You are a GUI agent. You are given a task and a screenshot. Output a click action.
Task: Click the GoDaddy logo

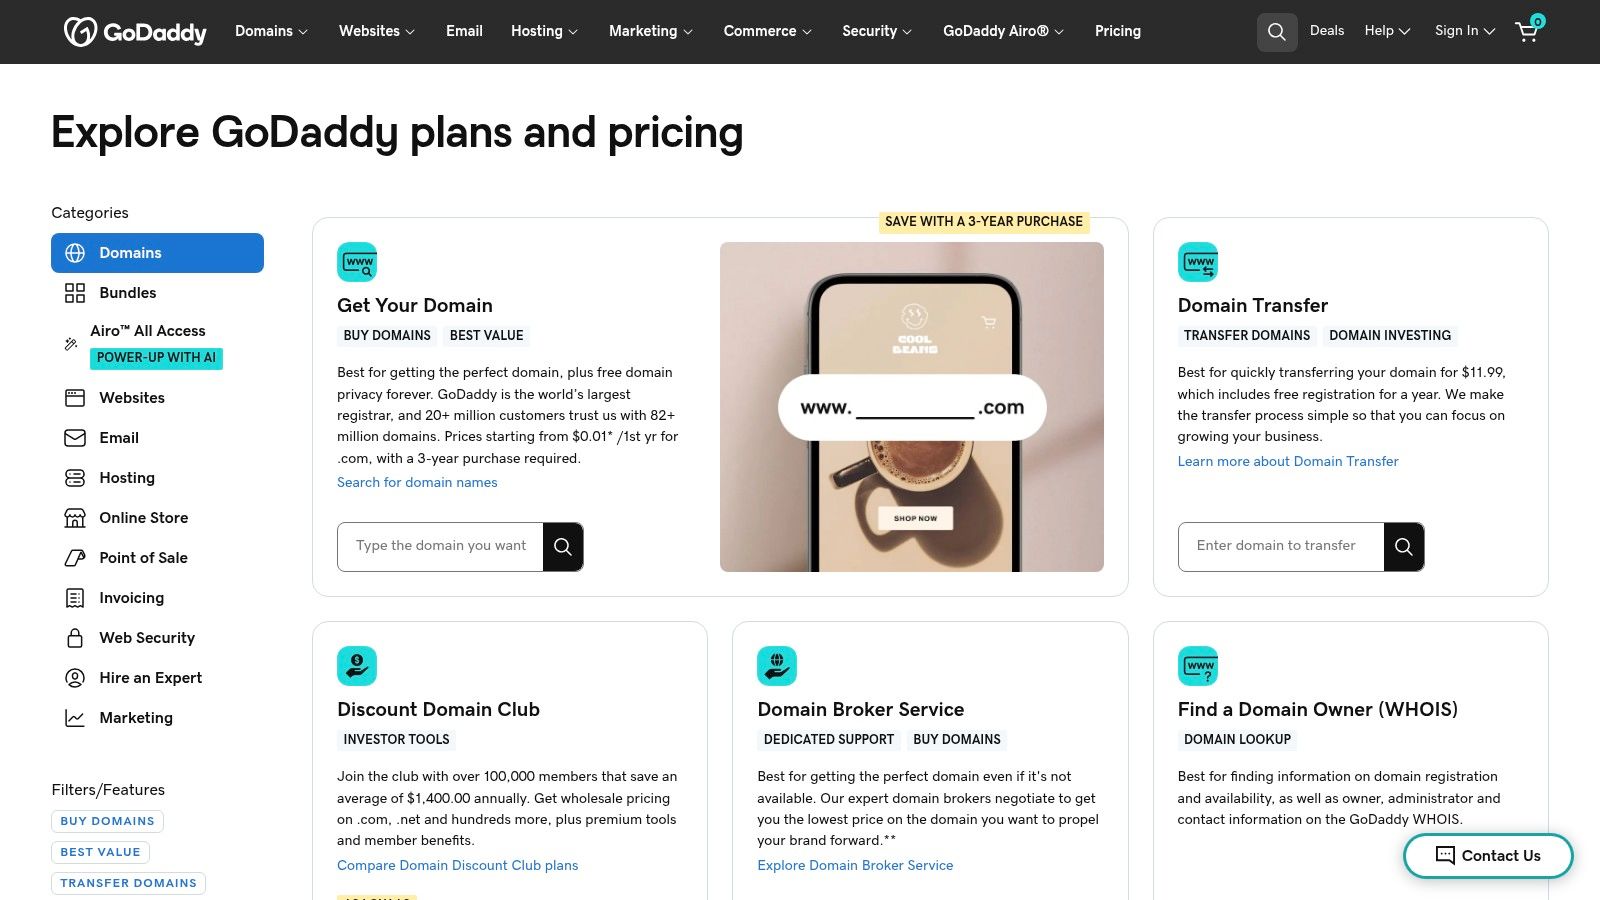[135, 32]
